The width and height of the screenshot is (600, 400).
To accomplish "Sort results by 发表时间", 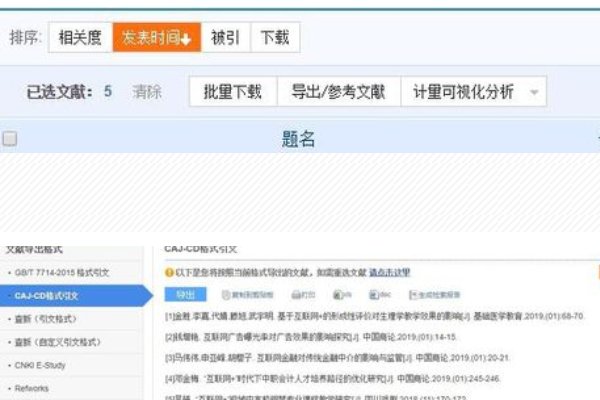I will pos(157,38).
